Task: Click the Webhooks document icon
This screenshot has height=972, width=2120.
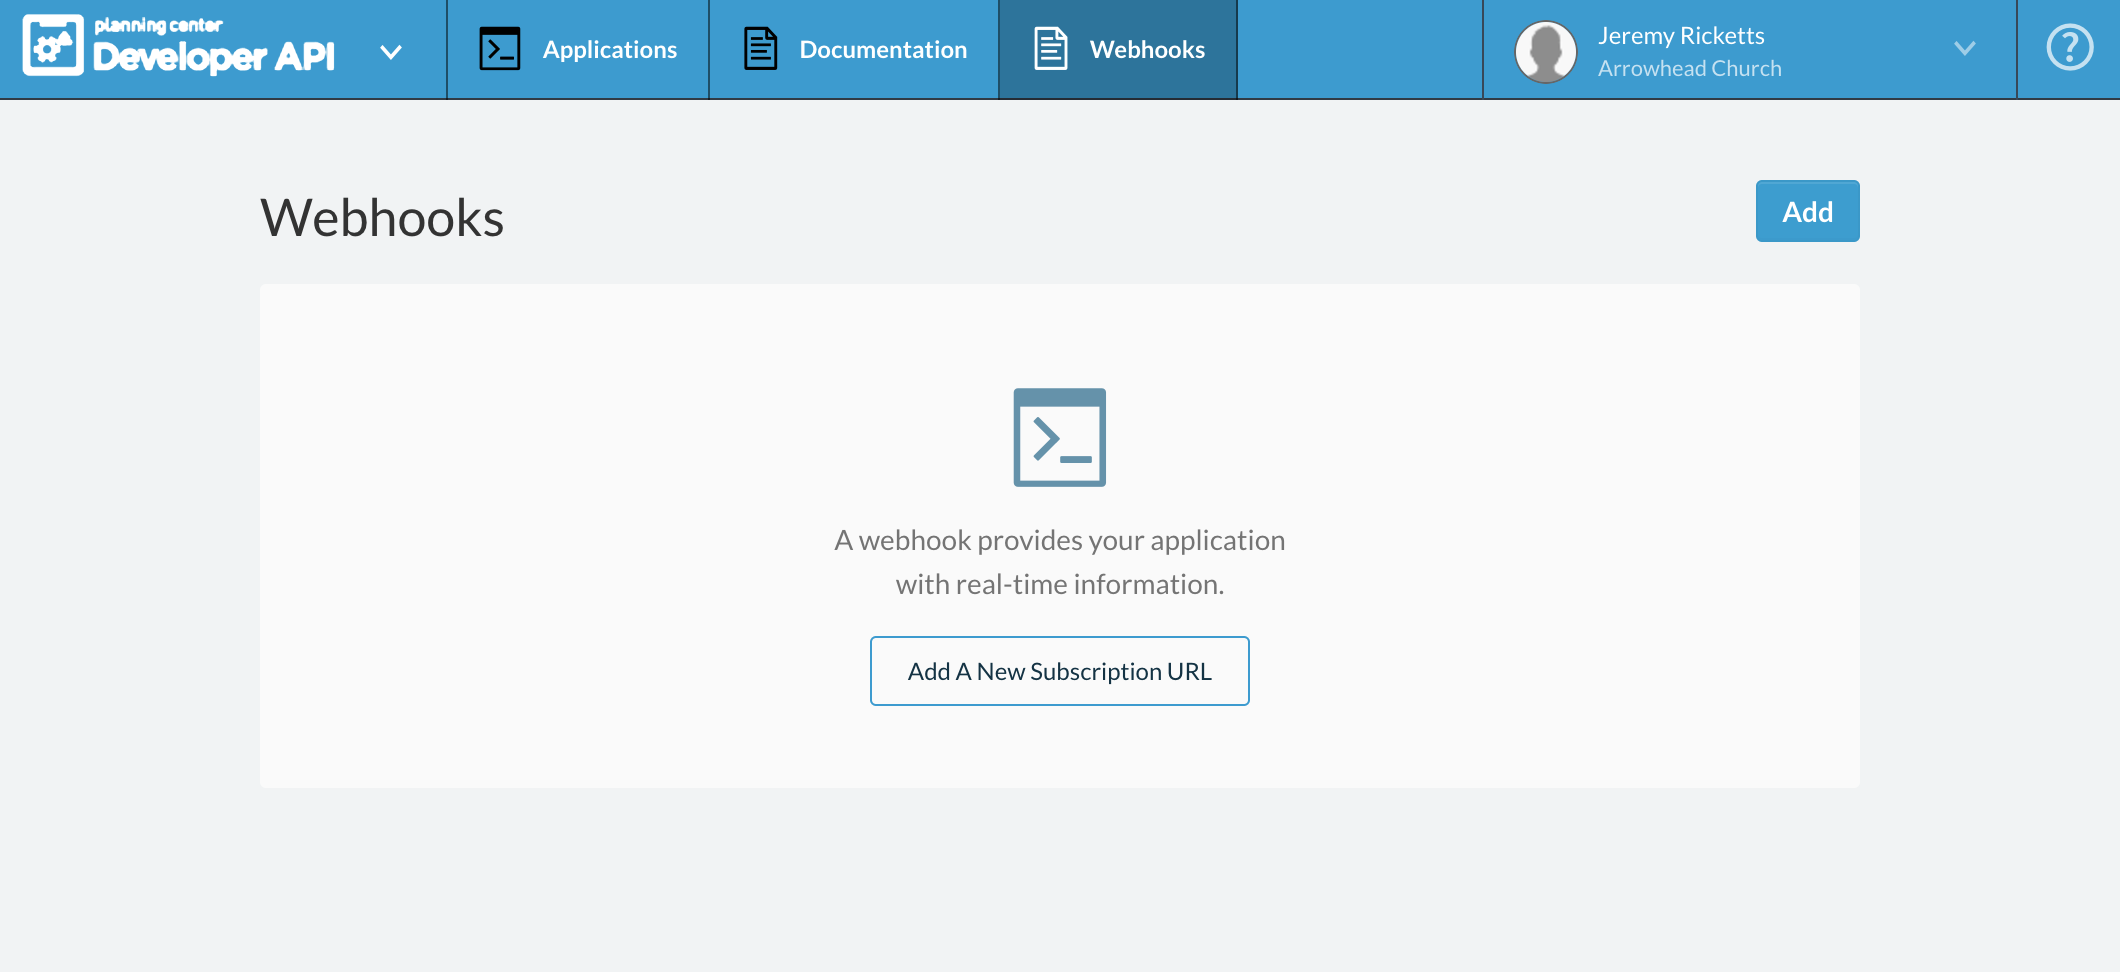Action: (x=1050, y=47)
